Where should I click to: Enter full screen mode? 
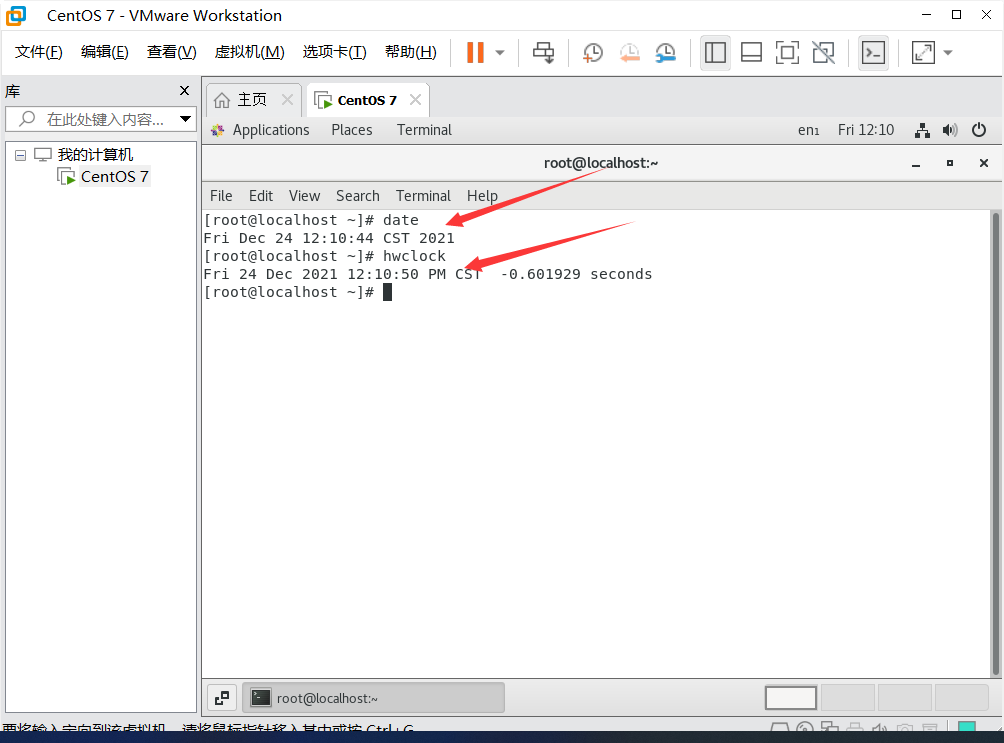point(787,53)
